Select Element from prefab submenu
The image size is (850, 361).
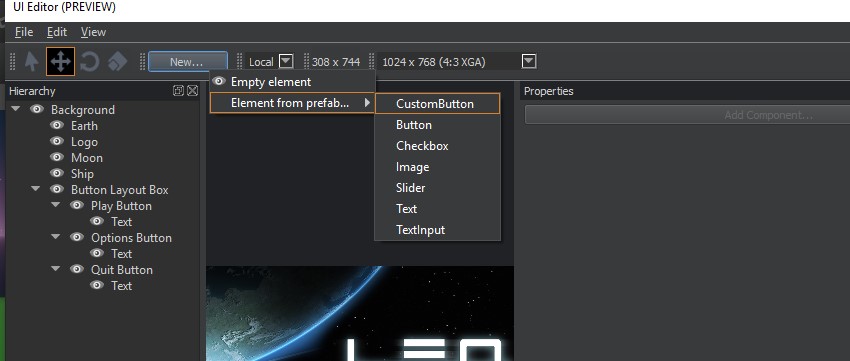click(292, 103)
